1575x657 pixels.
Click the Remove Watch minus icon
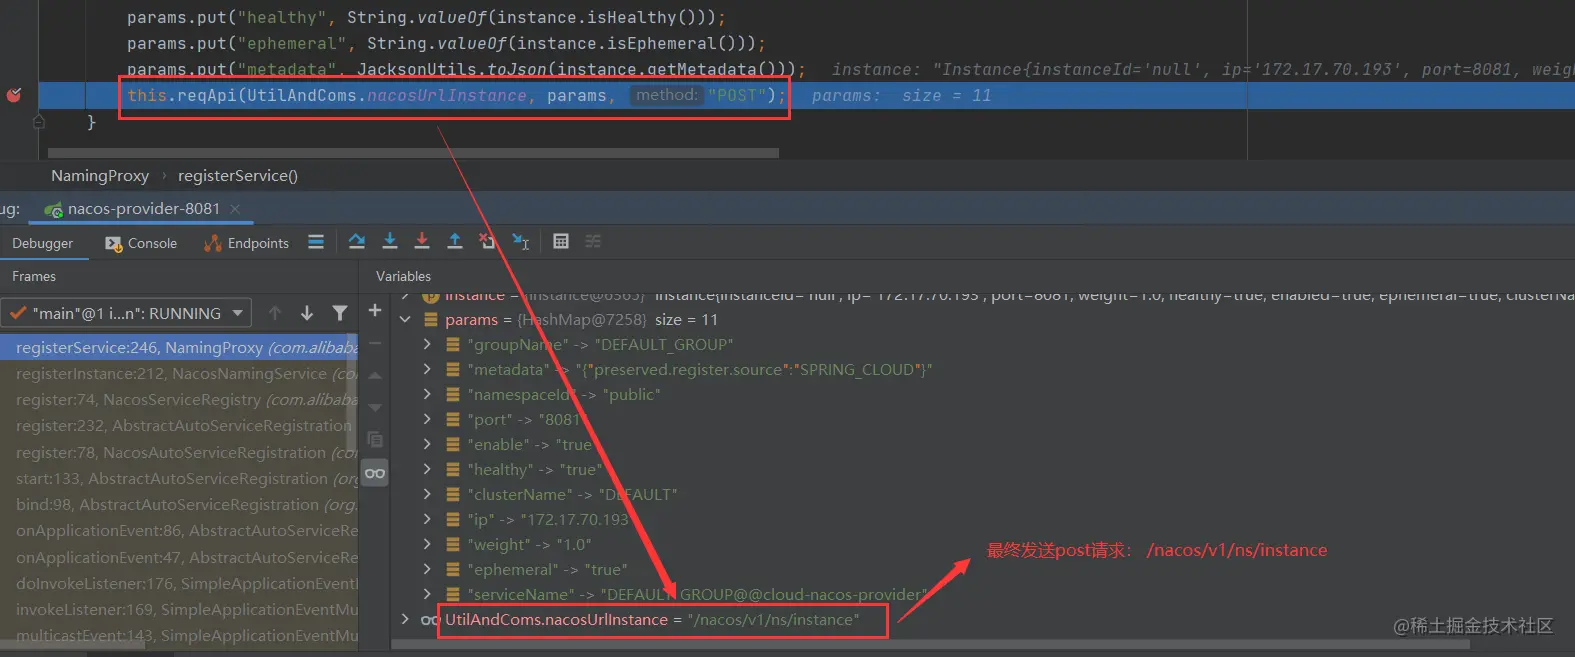(375, 343)
